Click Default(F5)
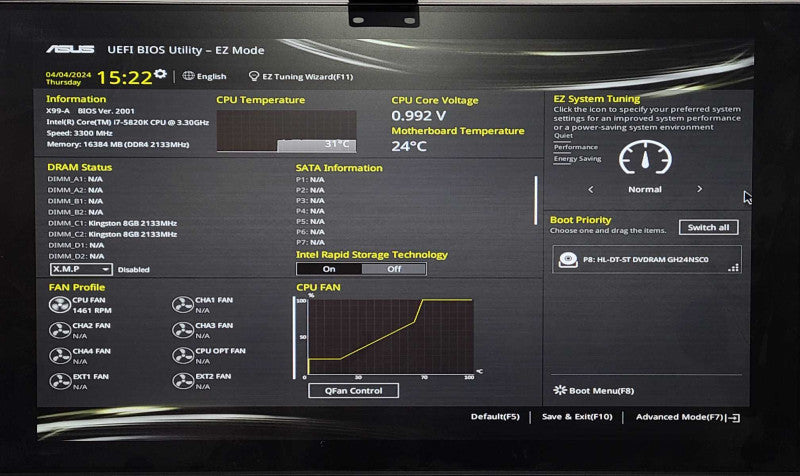The height and width of the screenshot is (476, 800). click(x=495, y=416)
